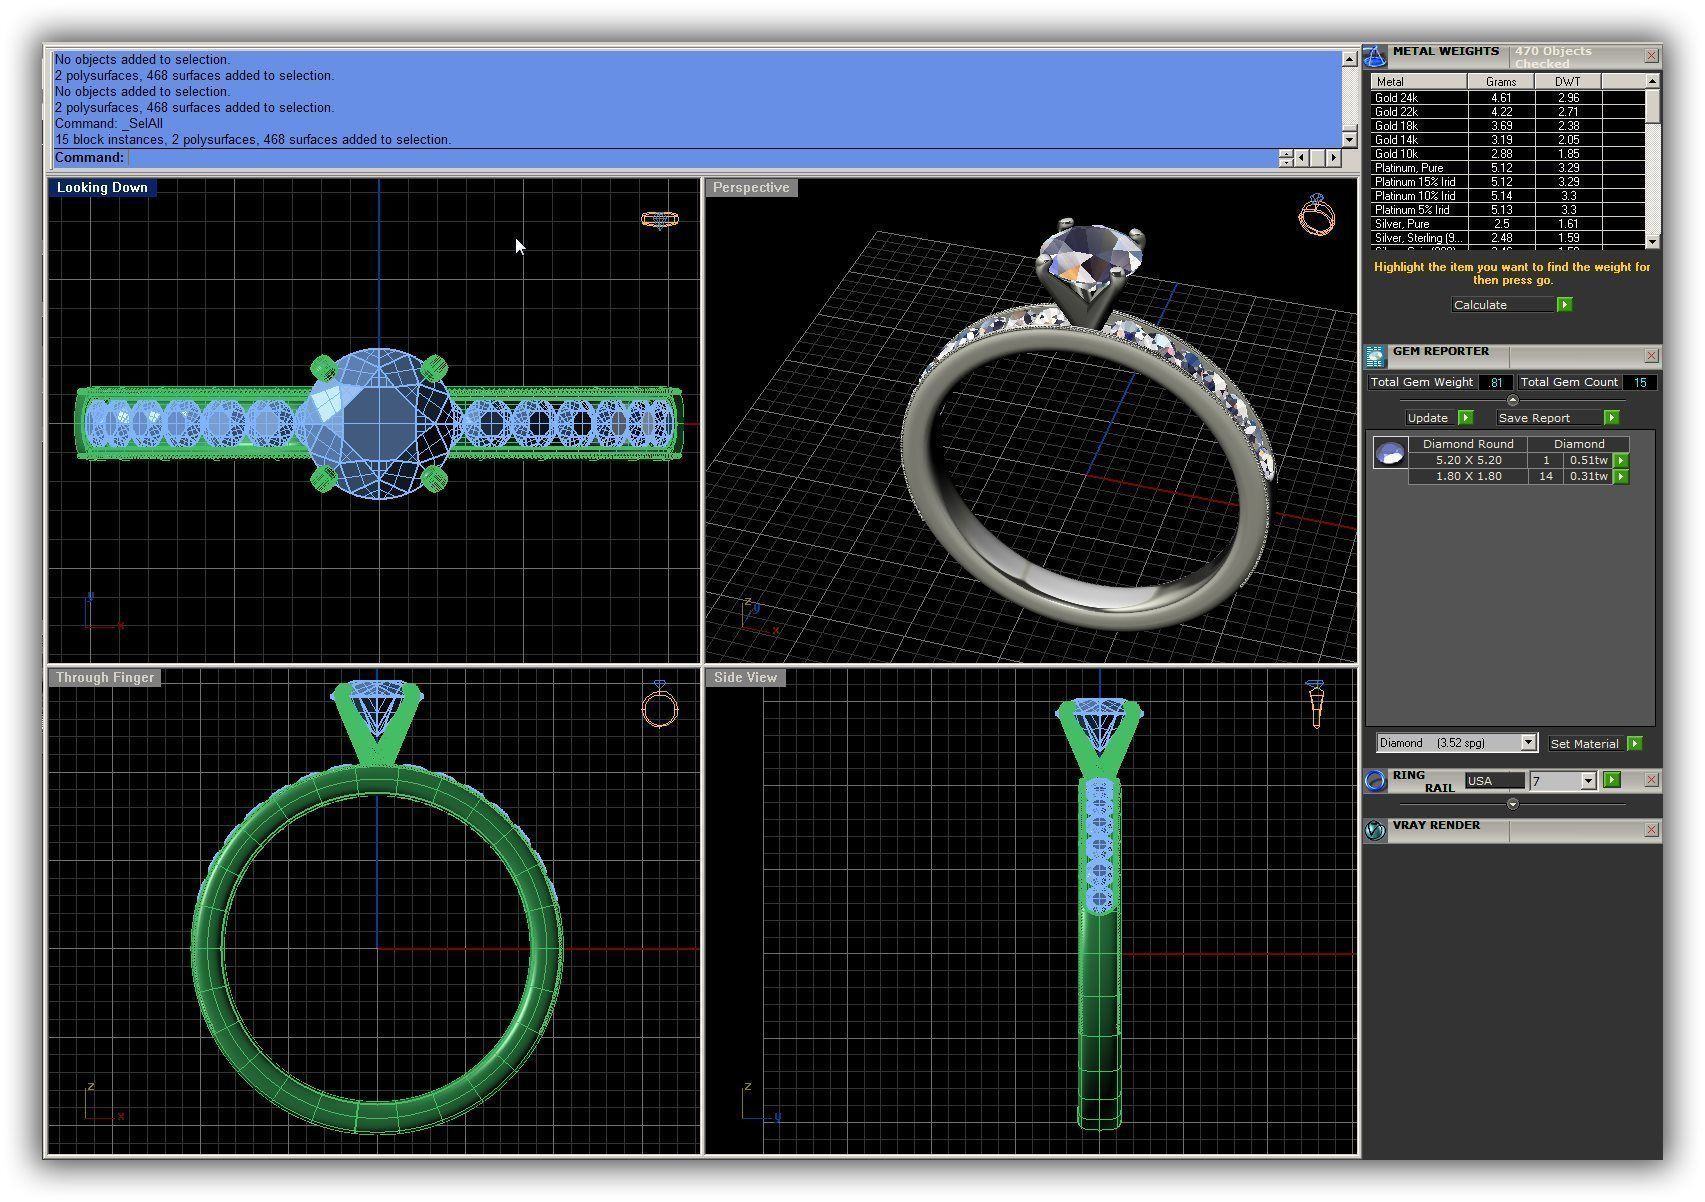Click the Looking Down viewport orientation ring icon
This screenshot has height=1202, width=1705.
click(x=660, y=219)
